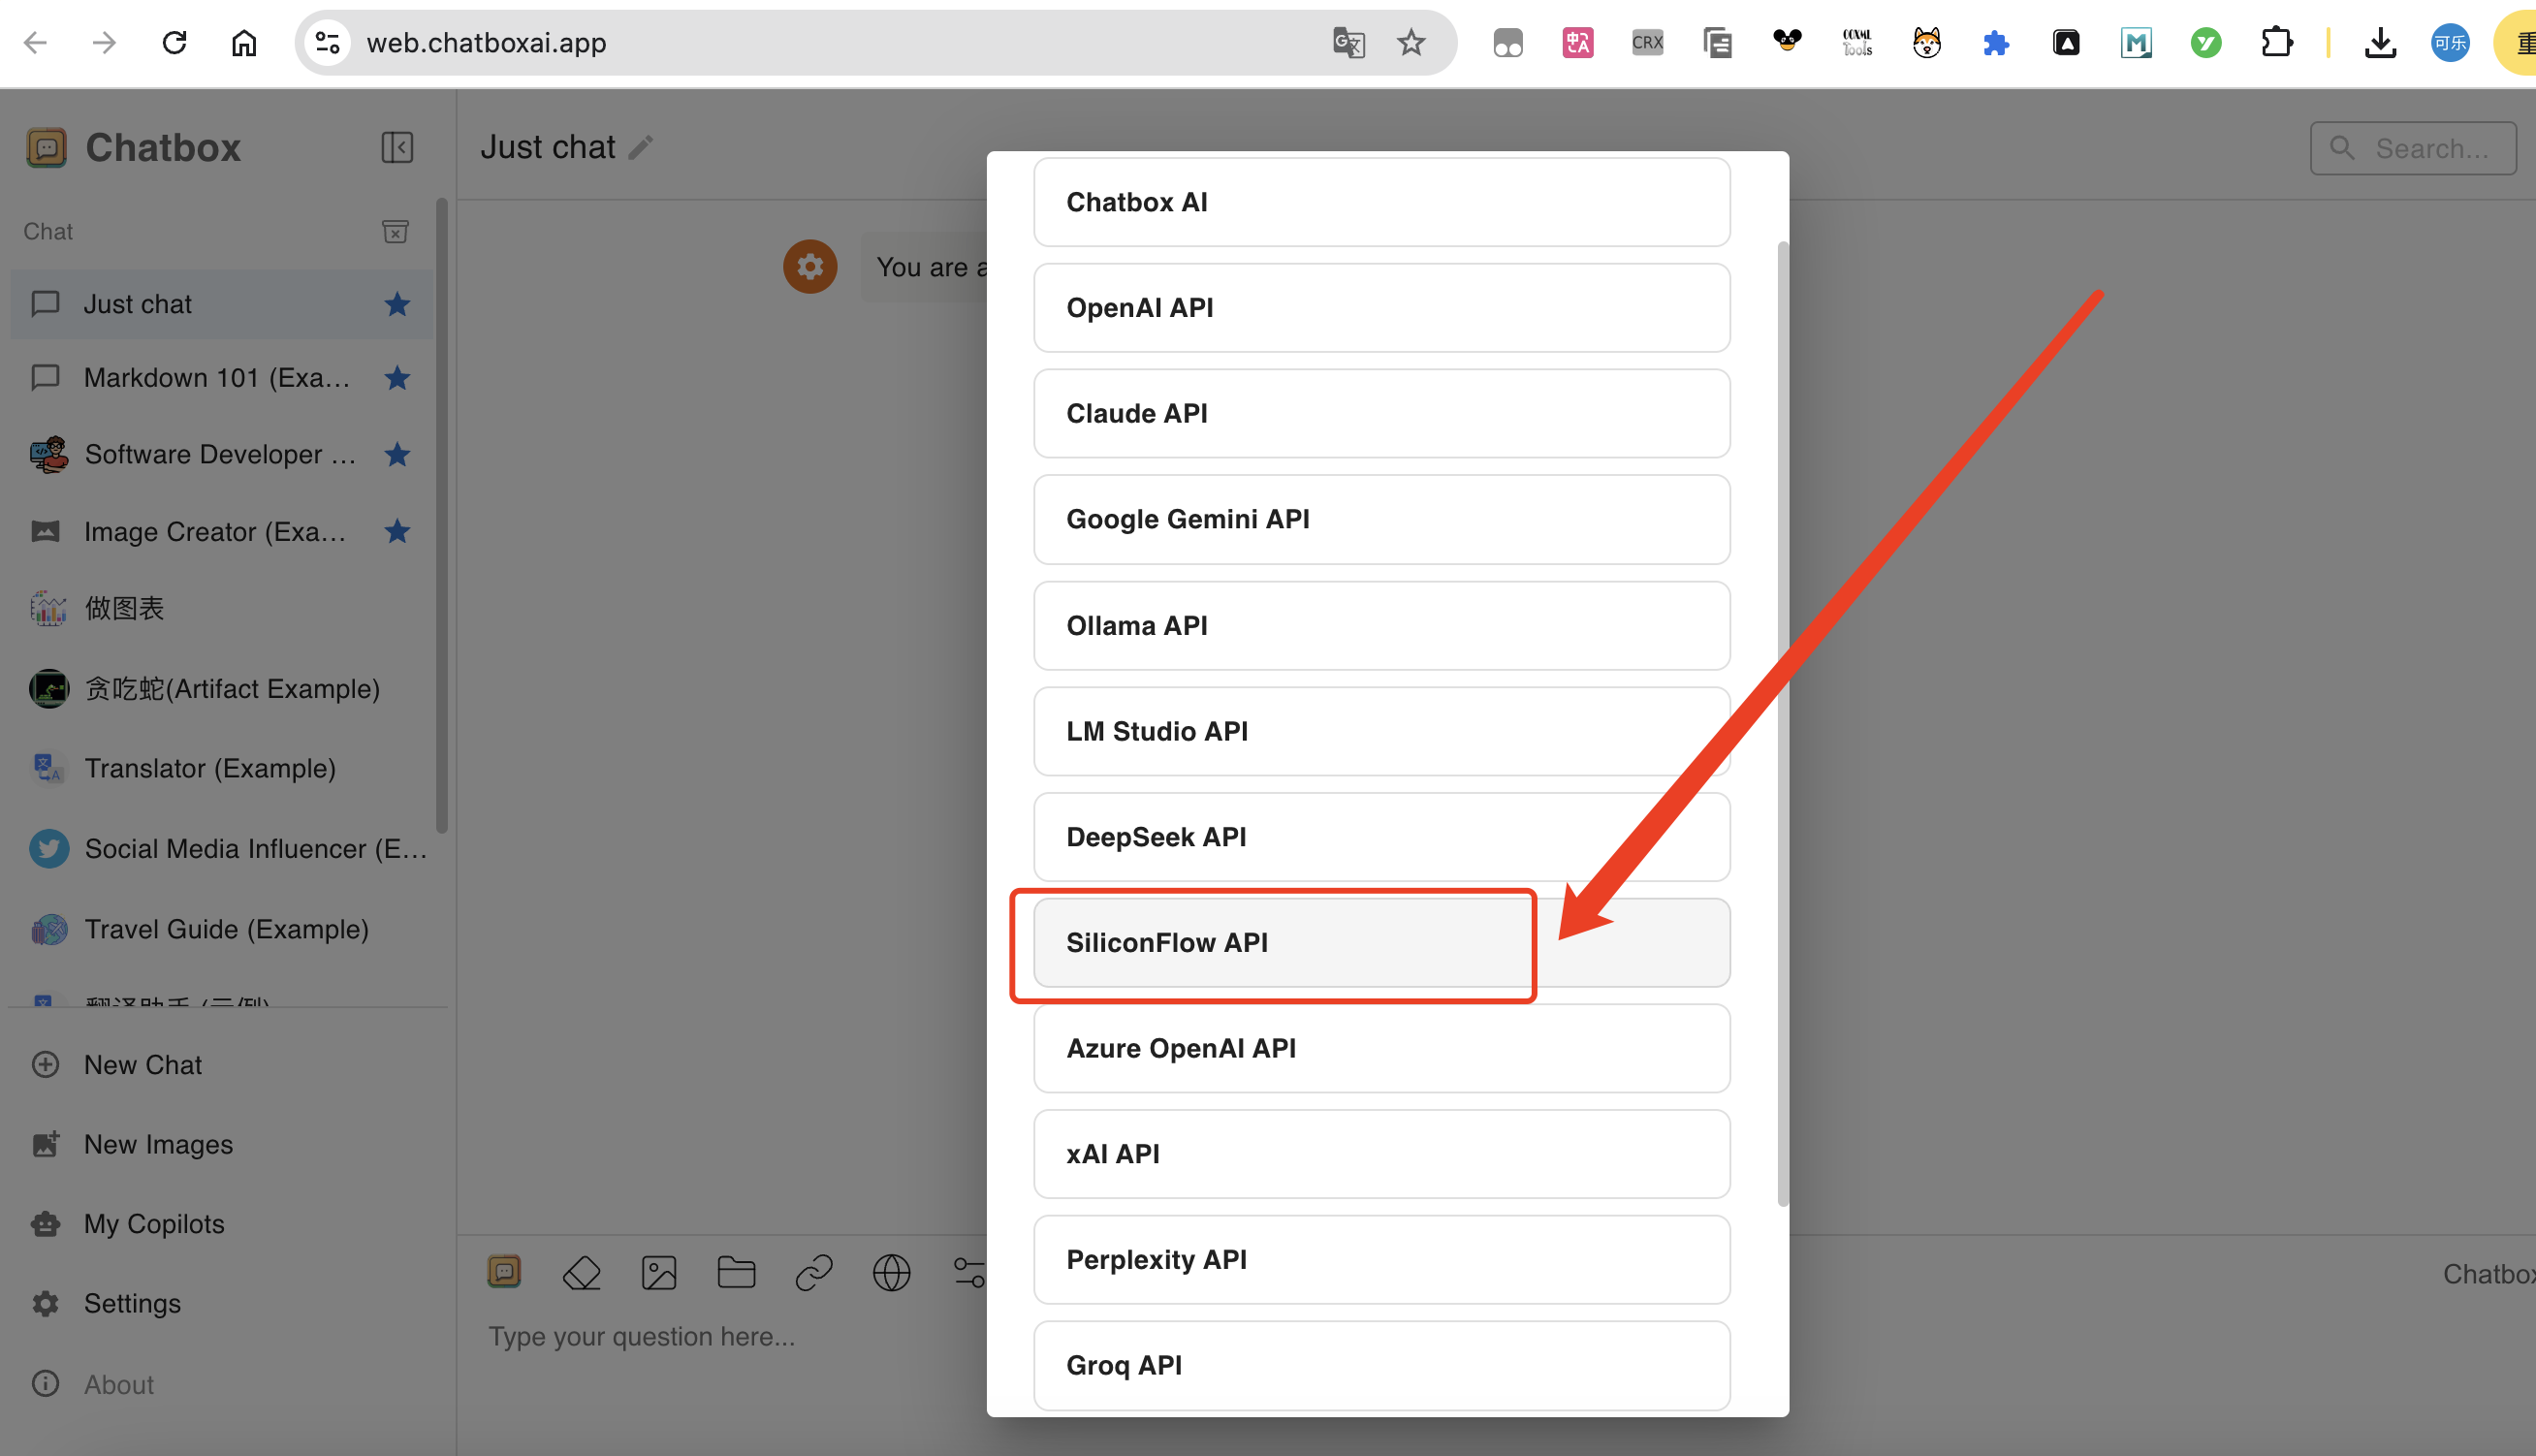Open browser downloads icon

[x=2380, y=43]
